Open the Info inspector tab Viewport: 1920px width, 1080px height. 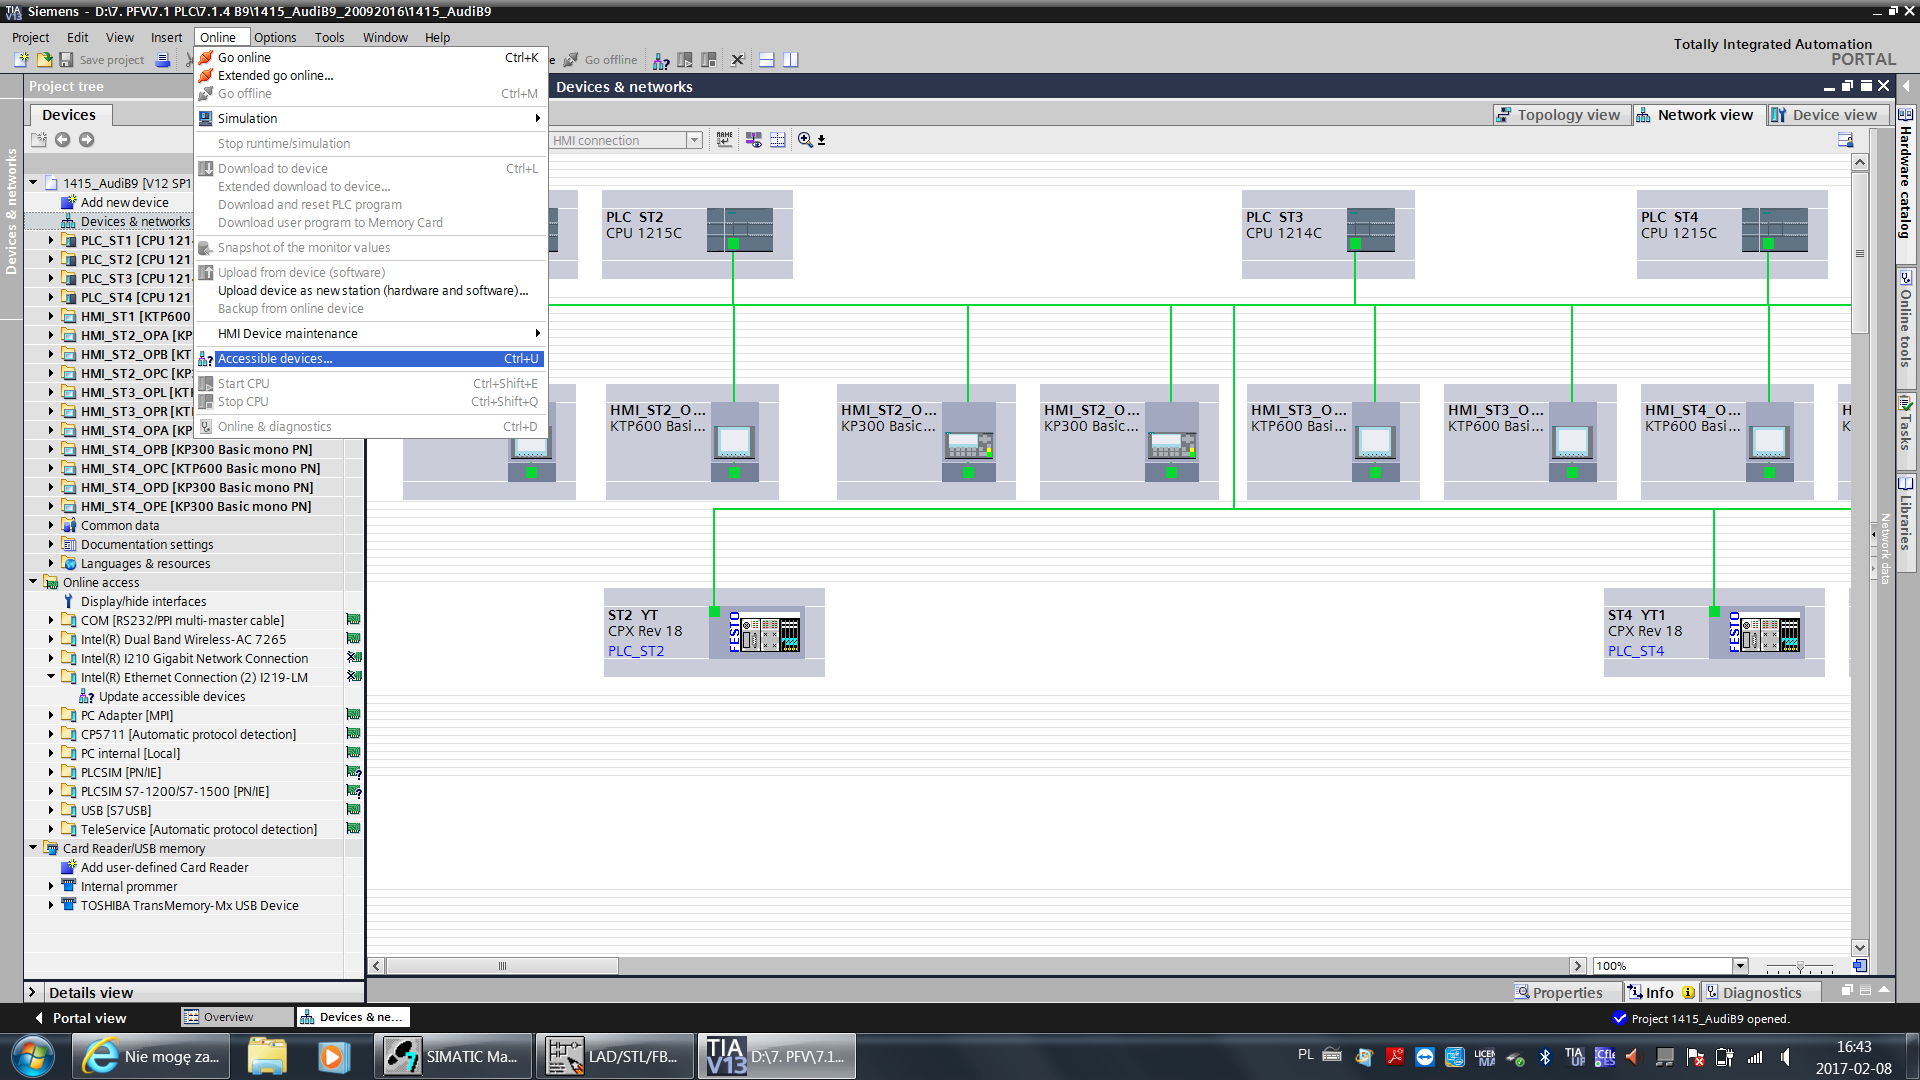(x=1659, y=992)
